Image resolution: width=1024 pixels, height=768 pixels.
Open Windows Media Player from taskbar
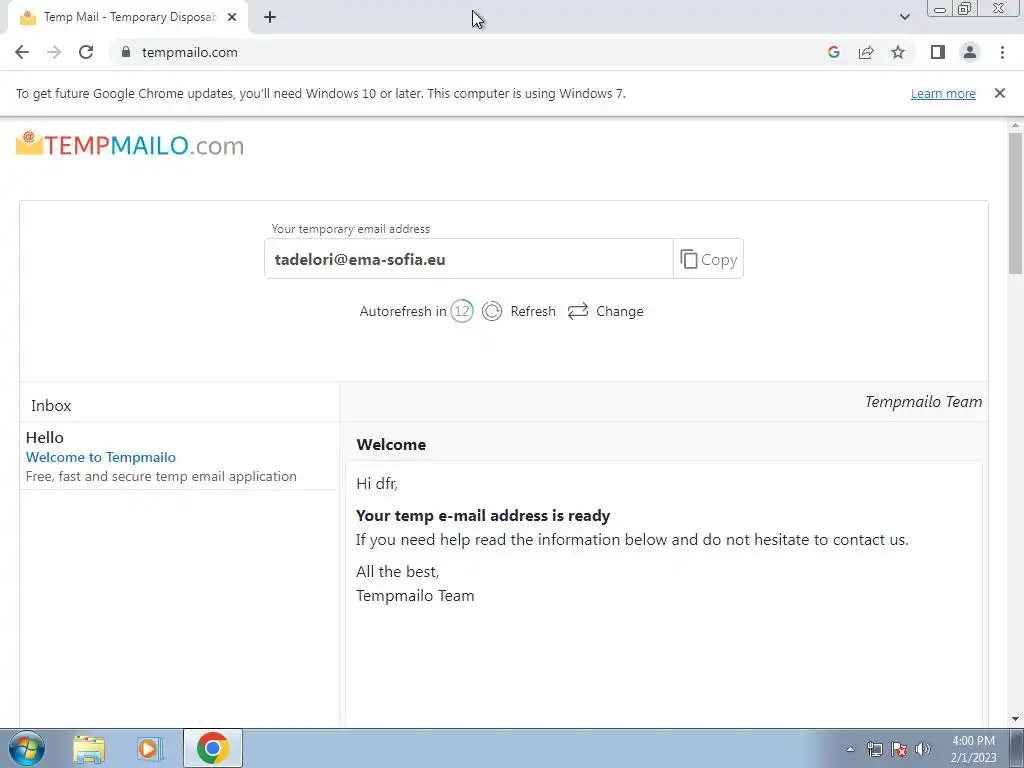click(150, 748)
